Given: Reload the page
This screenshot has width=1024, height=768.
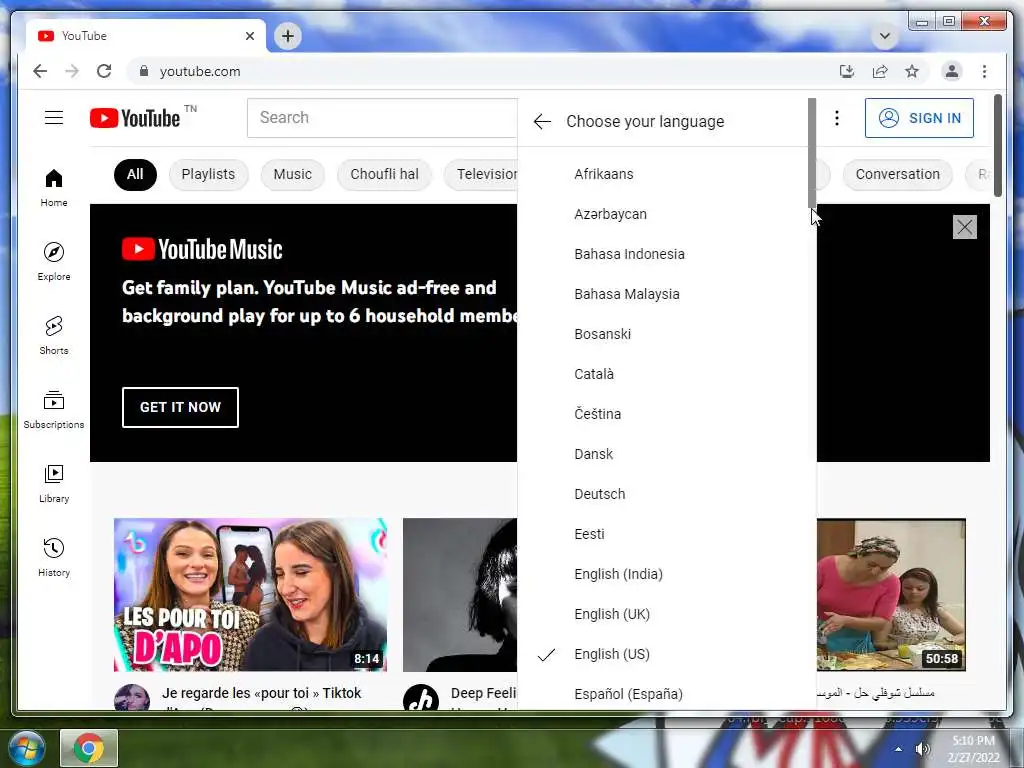Looking at the screenshot, I should coord(104,71).
